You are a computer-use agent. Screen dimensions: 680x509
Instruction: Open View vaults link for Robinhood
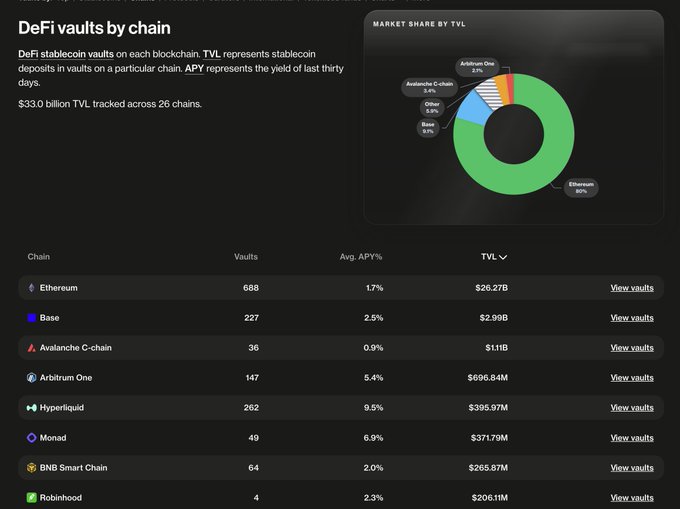(632, 498)
